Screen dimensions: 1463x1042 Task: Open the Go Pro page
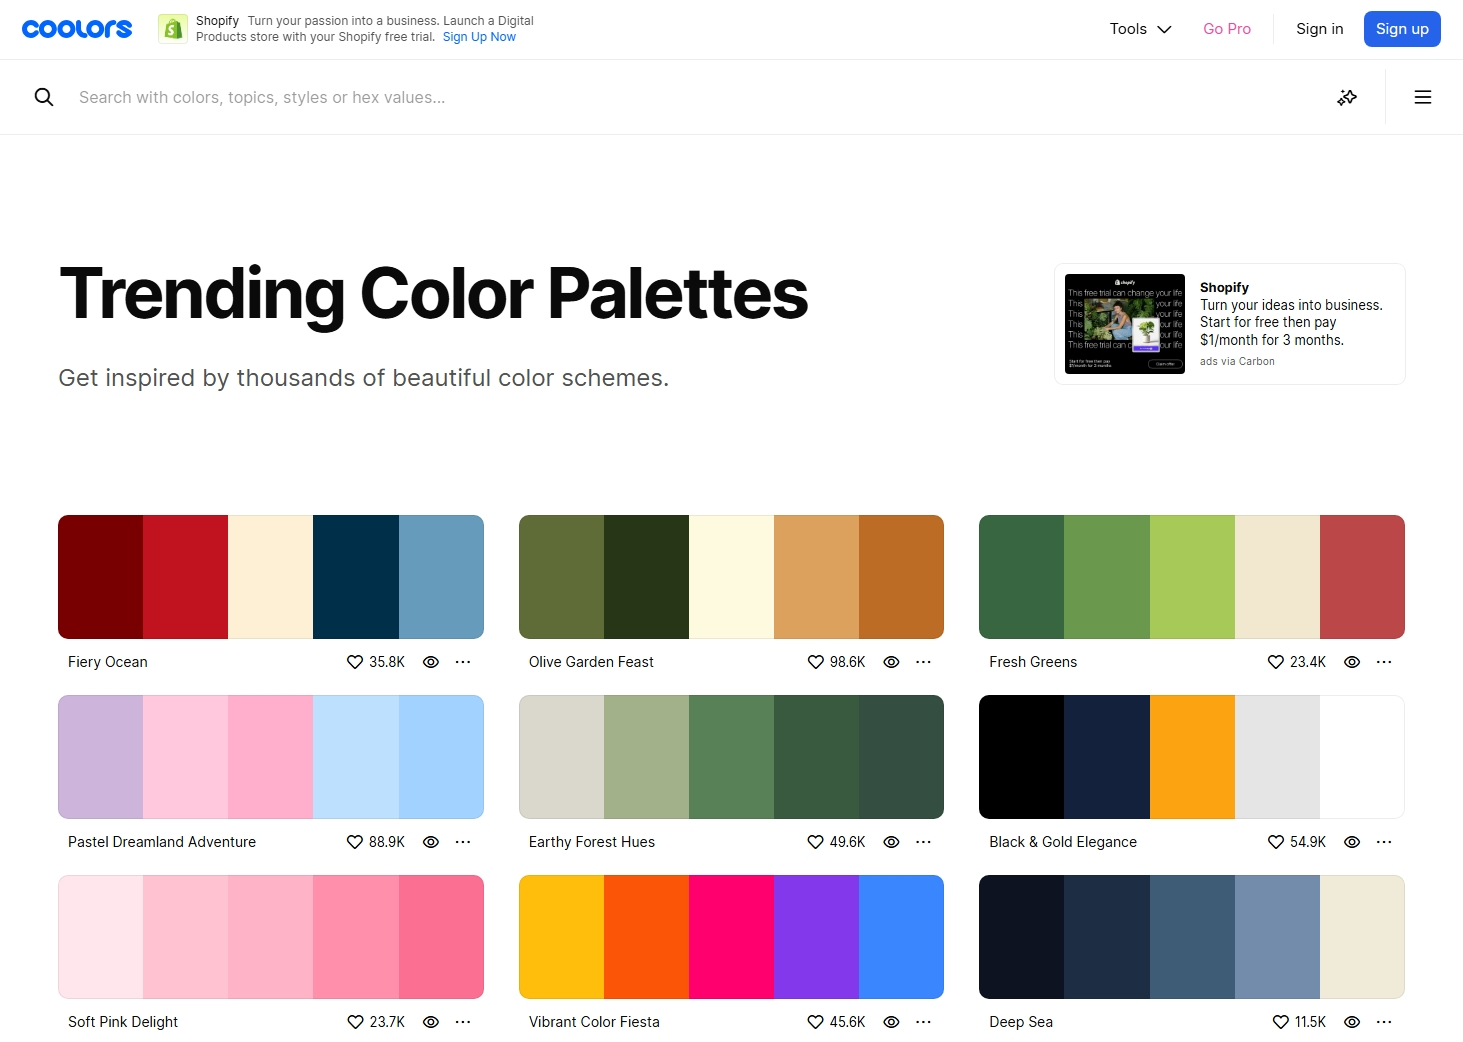pos(1227,29)
